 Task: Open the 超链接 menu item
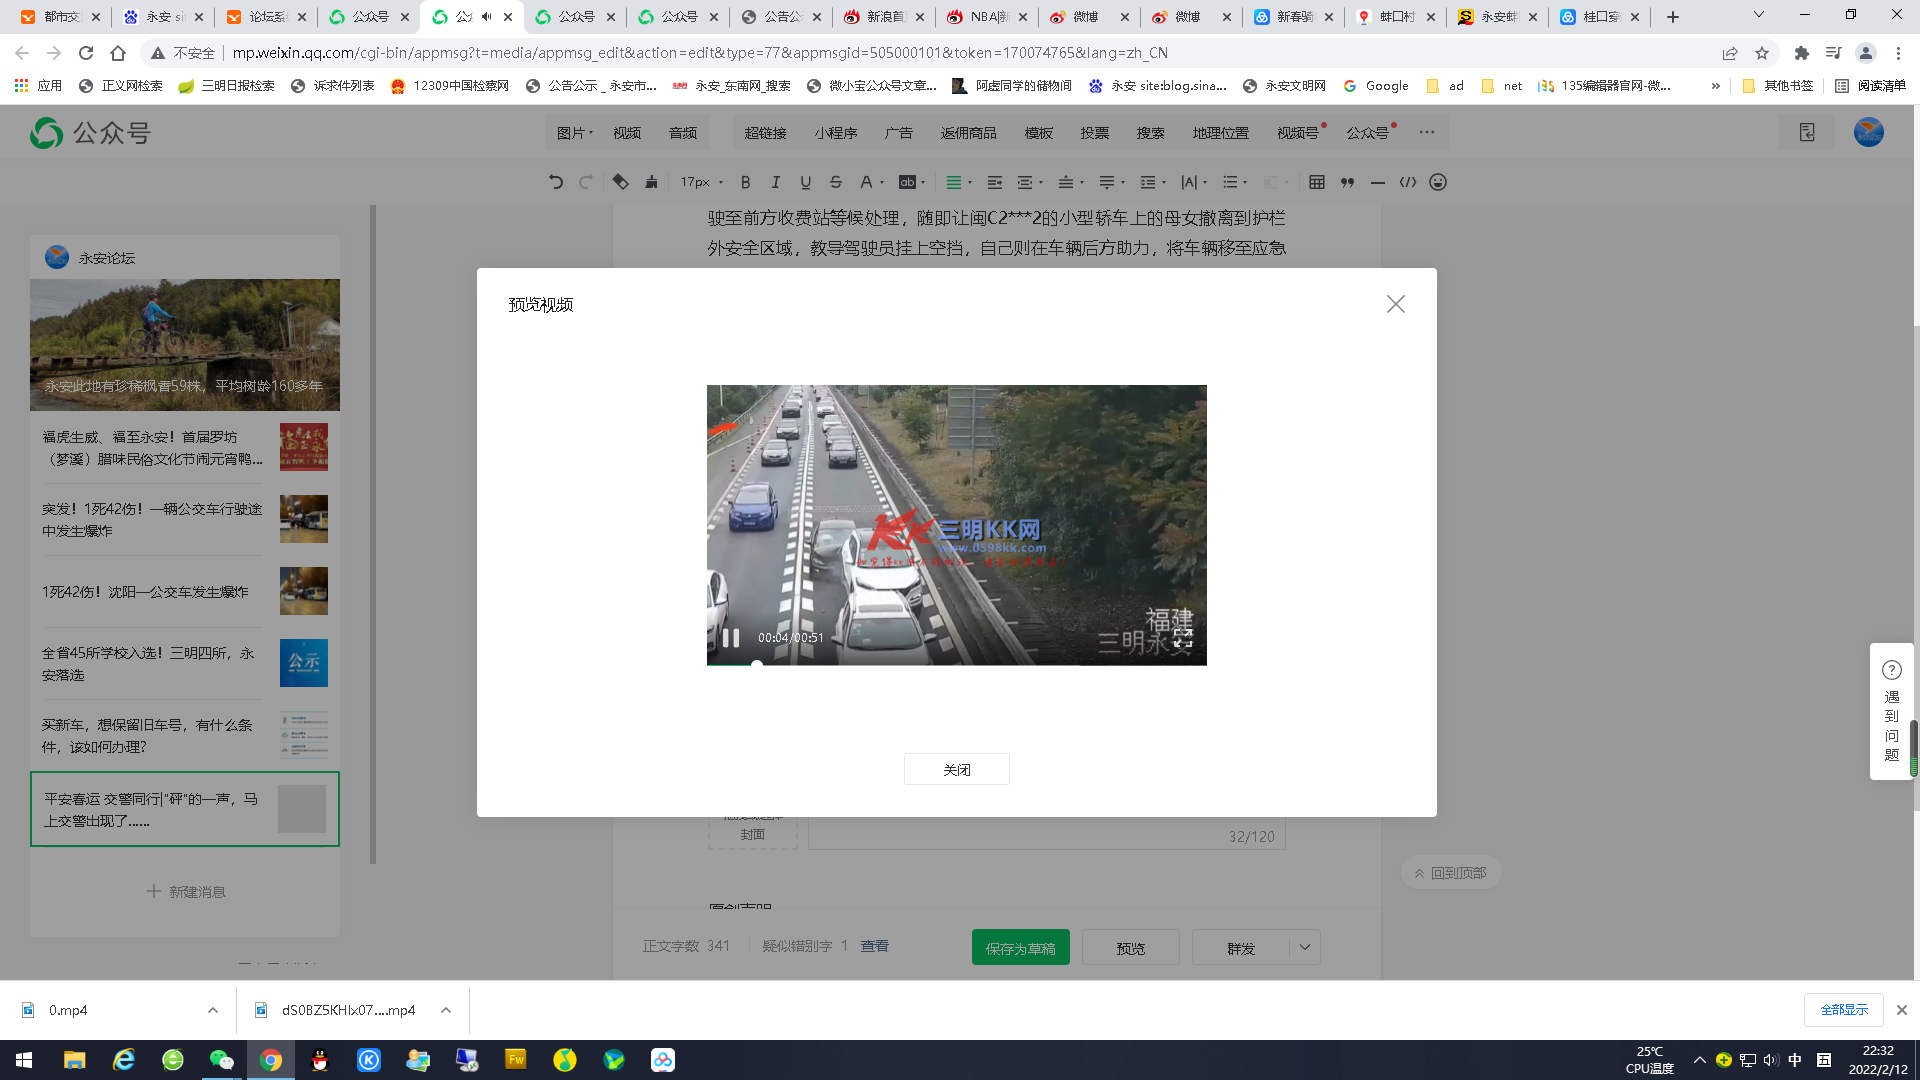pos(765,132)
